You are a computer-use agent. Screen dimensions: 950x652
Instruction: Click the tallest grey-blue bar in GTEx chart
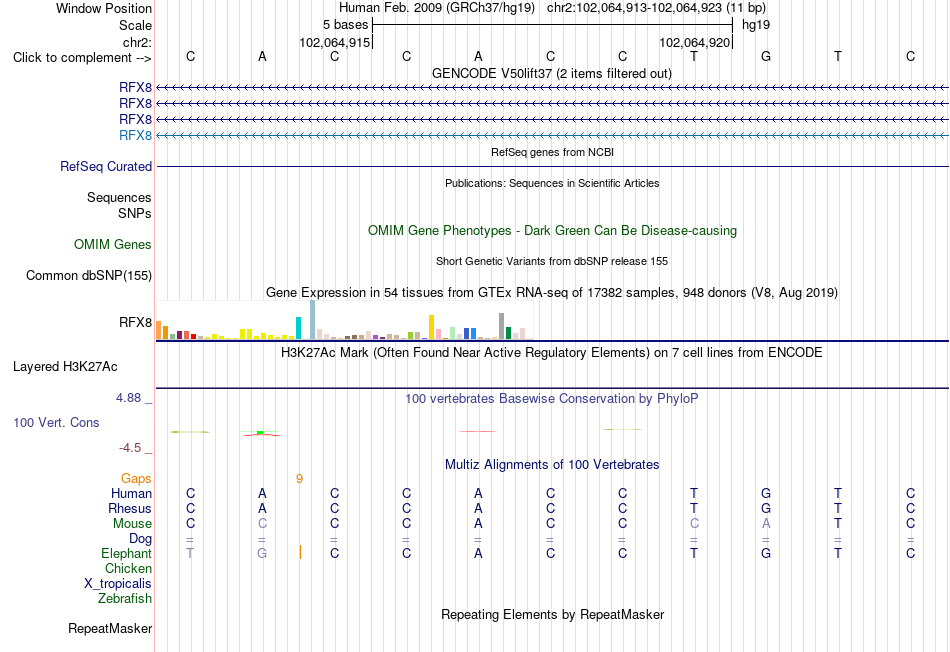[x=313, y=319]
